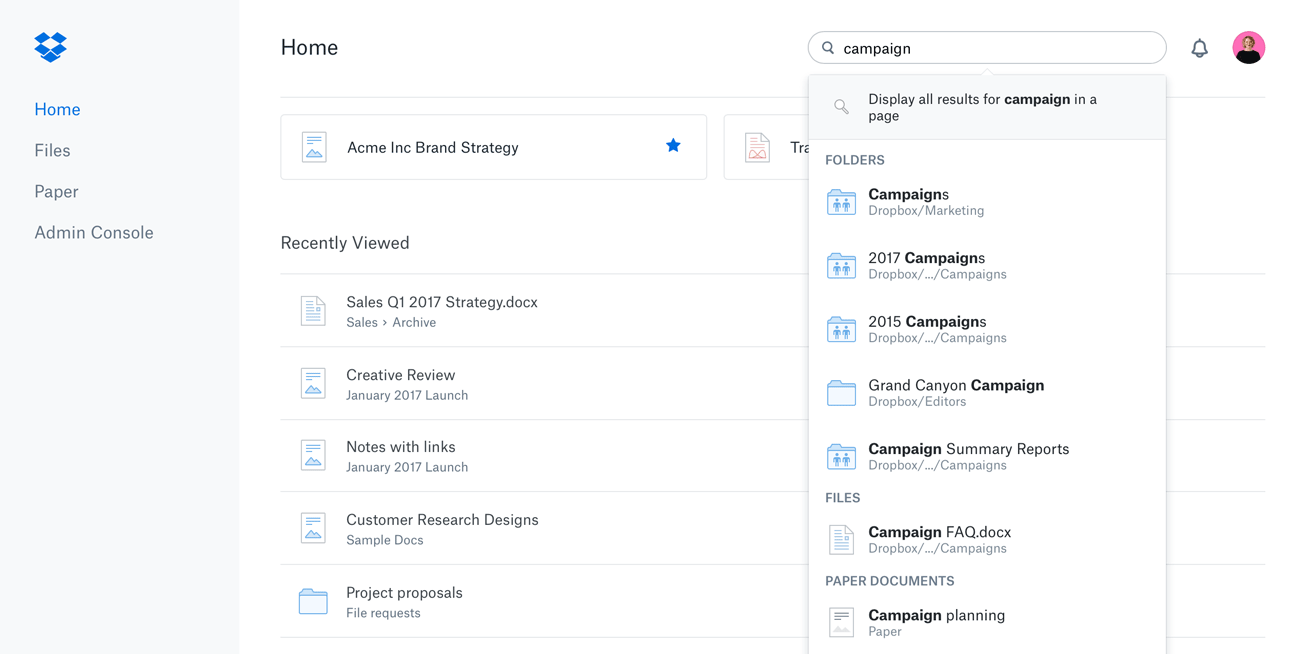The width and height of the screenshot is (1300, 654).
Task: Click the Sales > Archive path text
Action: point(391,322)
